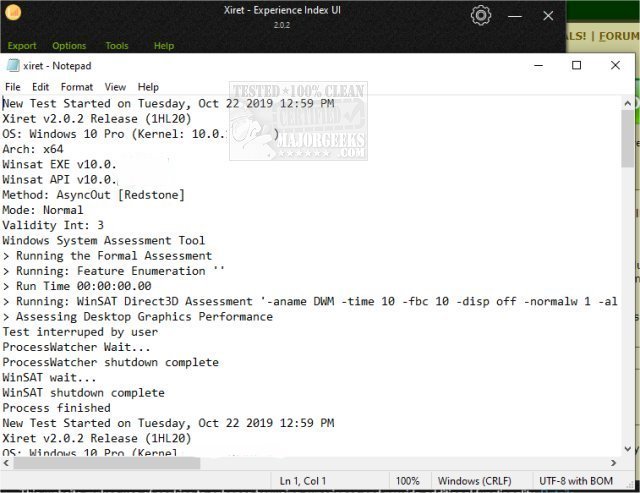
Task: Open the Export menu in Xiret
Action: point(22,46)
